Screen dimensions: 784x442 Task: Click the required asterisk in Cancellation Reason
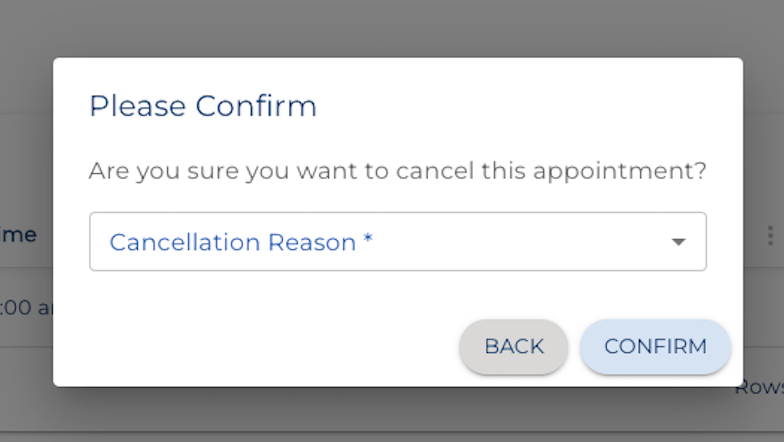(x=368, y=241)
